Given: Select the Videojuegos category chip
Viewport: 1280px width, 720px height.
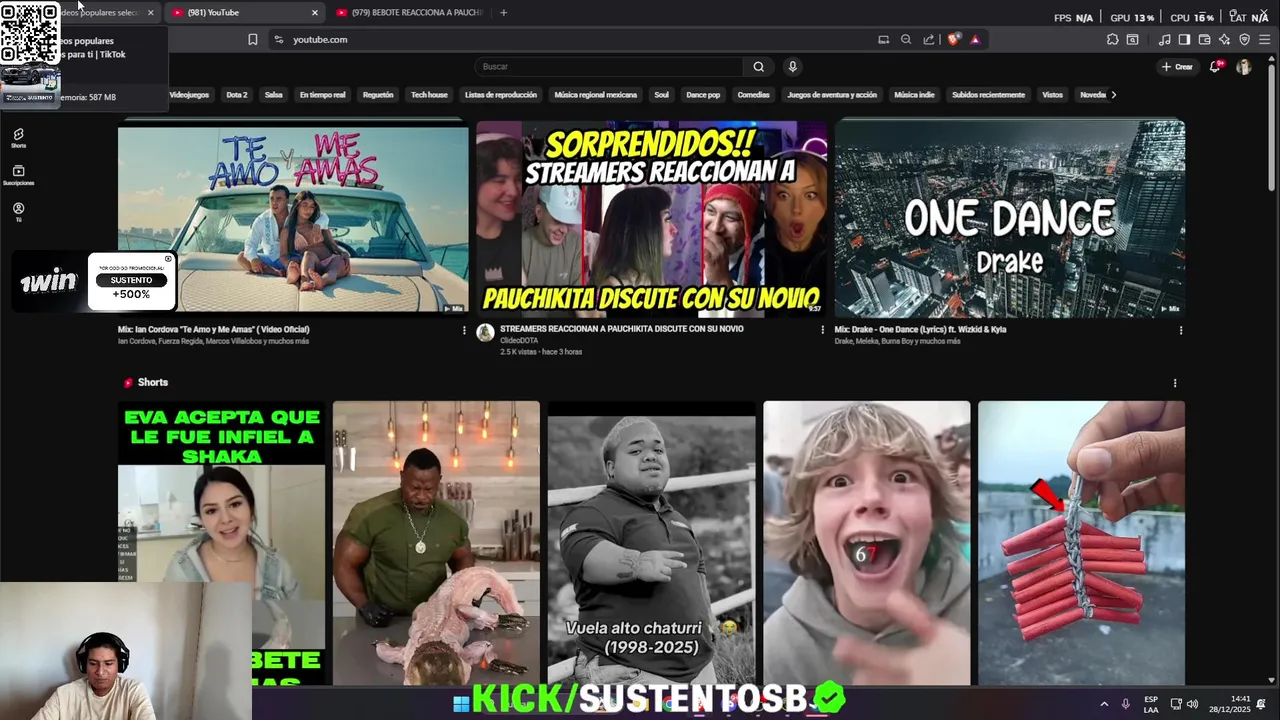Looking at the screenshot, I should pyautogui.click(x=189, y=95).
